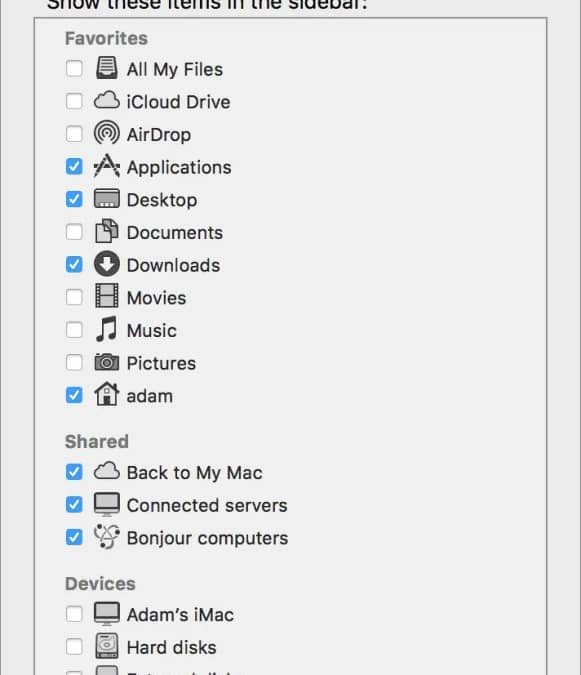Disable the Desktop sidebar checkbox
This screenshot has height=675, width=581.
(74, 199)
